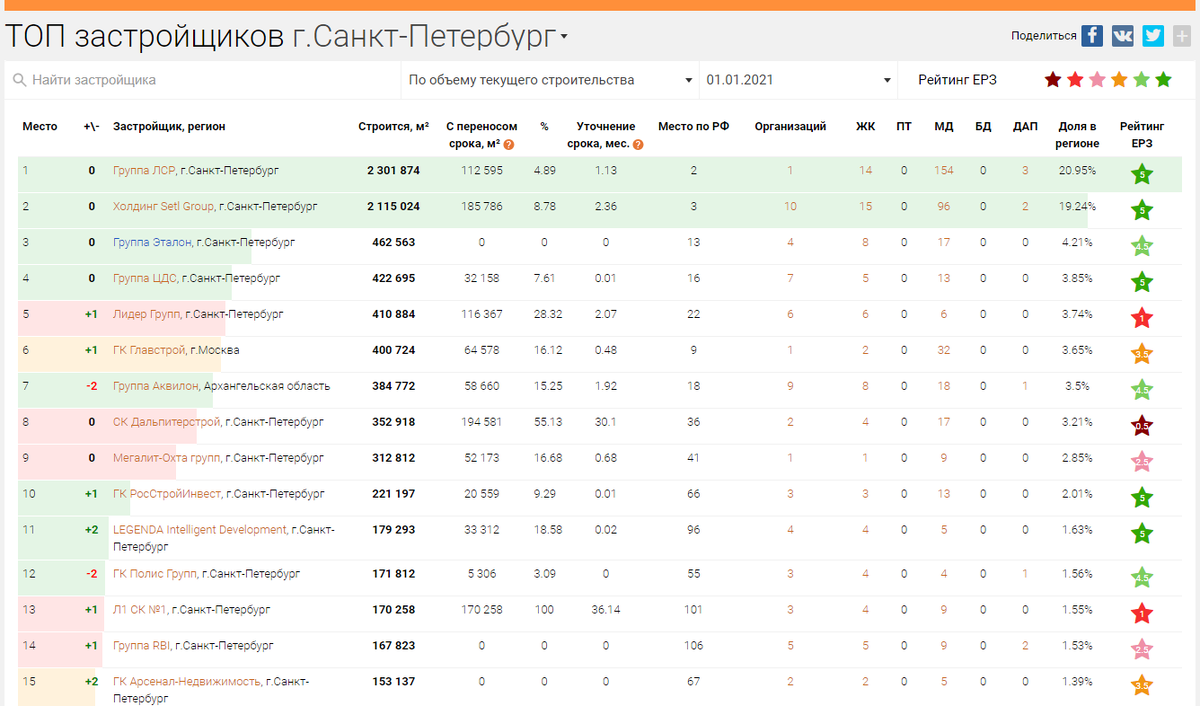Sort table by Строится, м² column
Viewport: 1200px width, 706px height.
pyautogui.click(x=394, y=127)
